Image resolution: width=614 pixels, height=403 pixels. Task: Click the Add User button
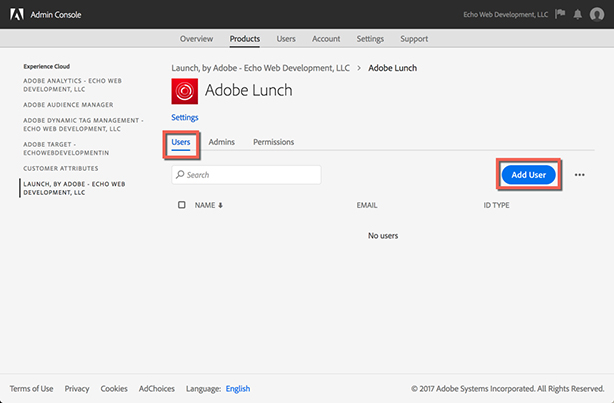pyautogui.click(x=529, y=175)
